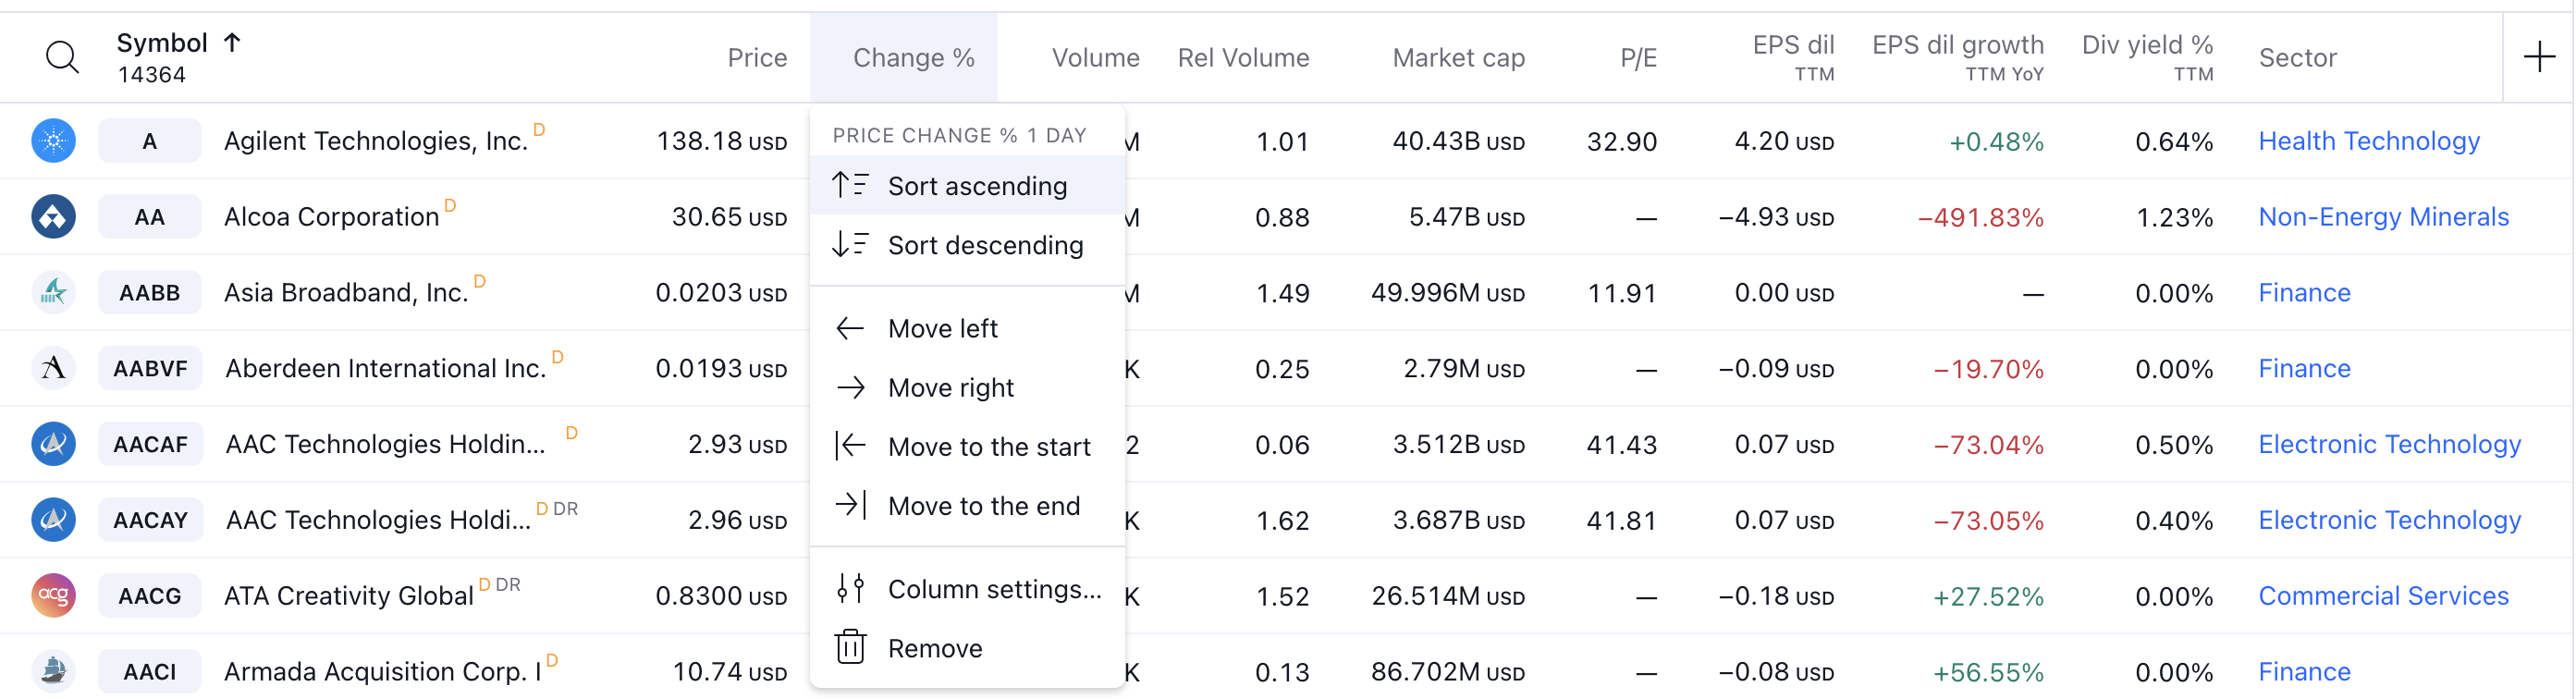2576x699 pixels.
Task: Select Move right menu entry
Action: (967, 388)
